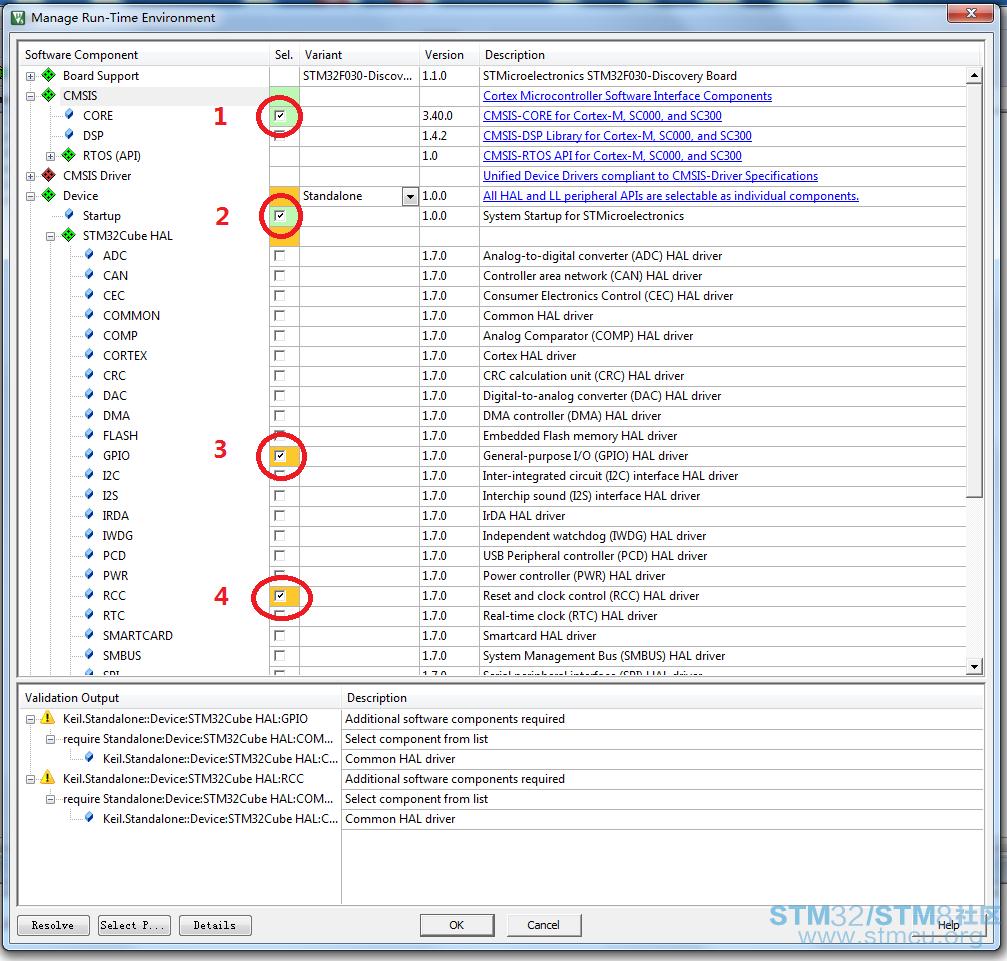
Task: Click the Resolve button
Action: pyautogui.click(x=53, y=925)
